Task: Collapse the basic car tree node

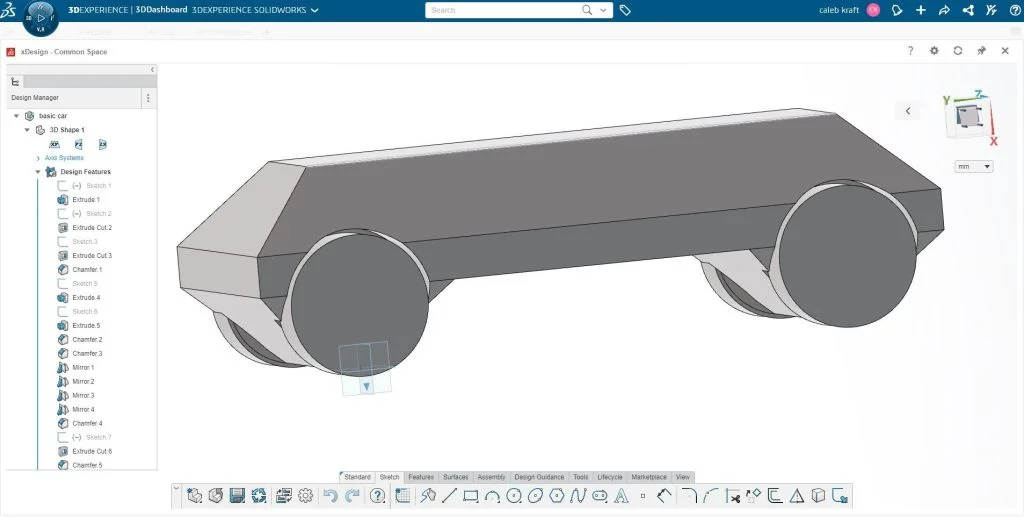Action: [x=16, y=116]
